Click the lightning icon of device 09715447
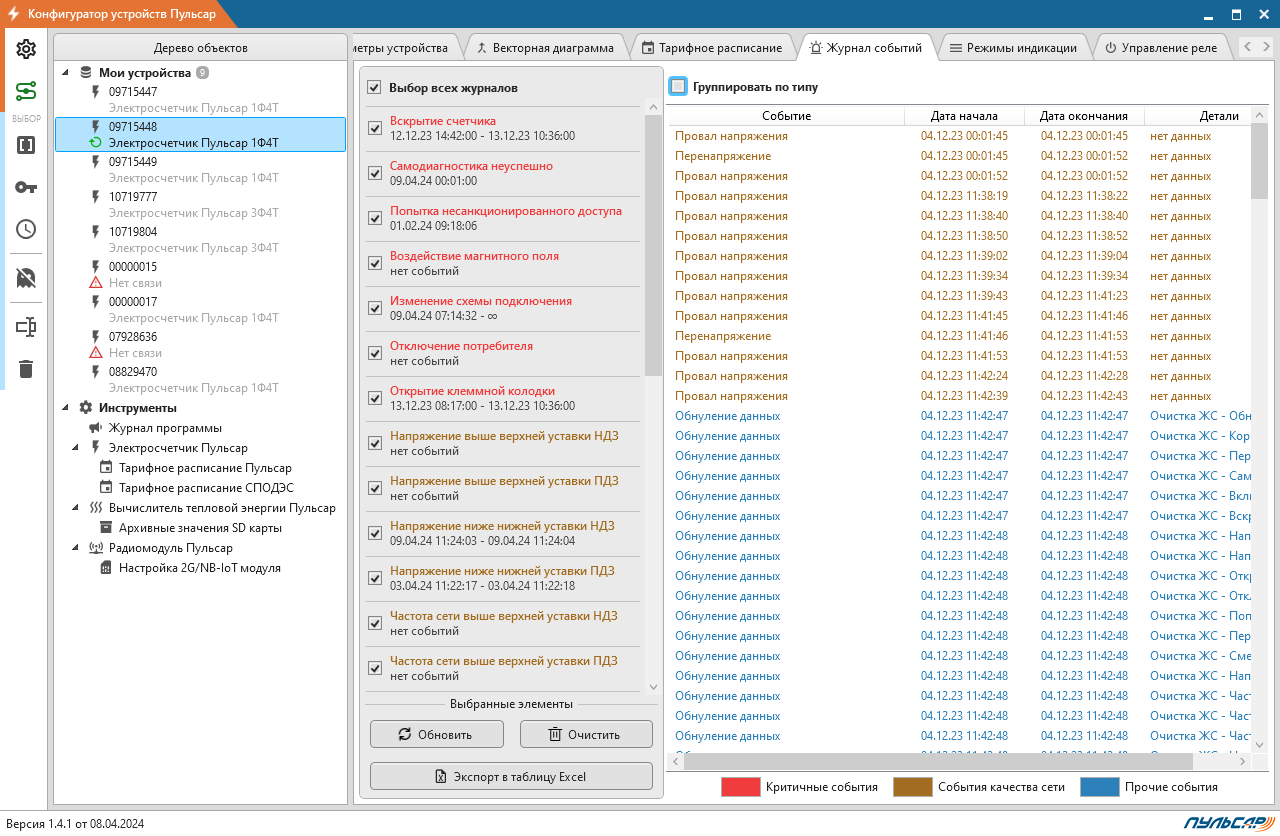This screenshot has height=836, width=1280. [x=96, y=92]
